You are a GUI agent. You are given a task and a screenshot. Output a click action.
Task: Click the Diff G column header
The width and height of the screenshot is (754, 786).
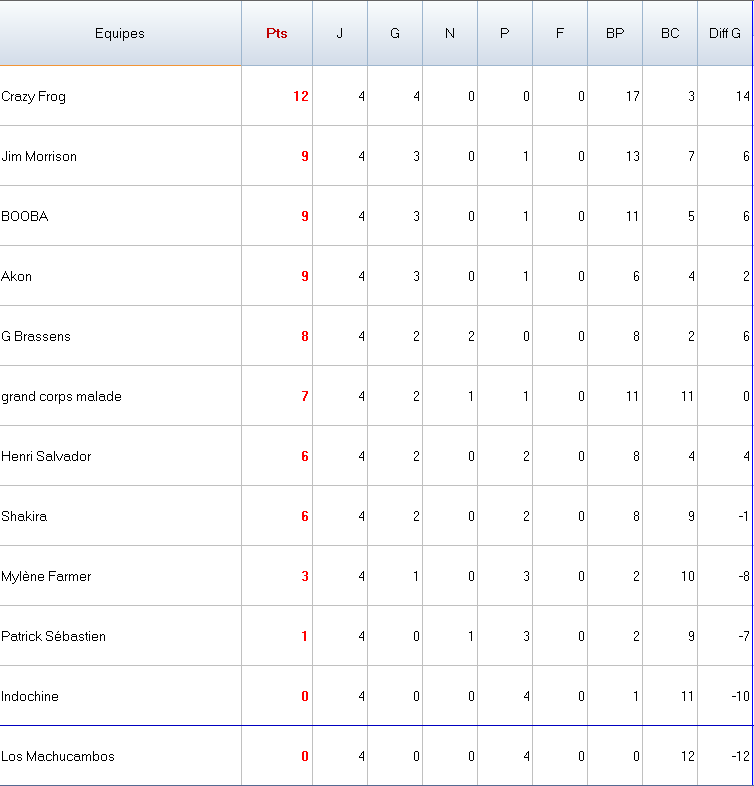tap(725, 33)
